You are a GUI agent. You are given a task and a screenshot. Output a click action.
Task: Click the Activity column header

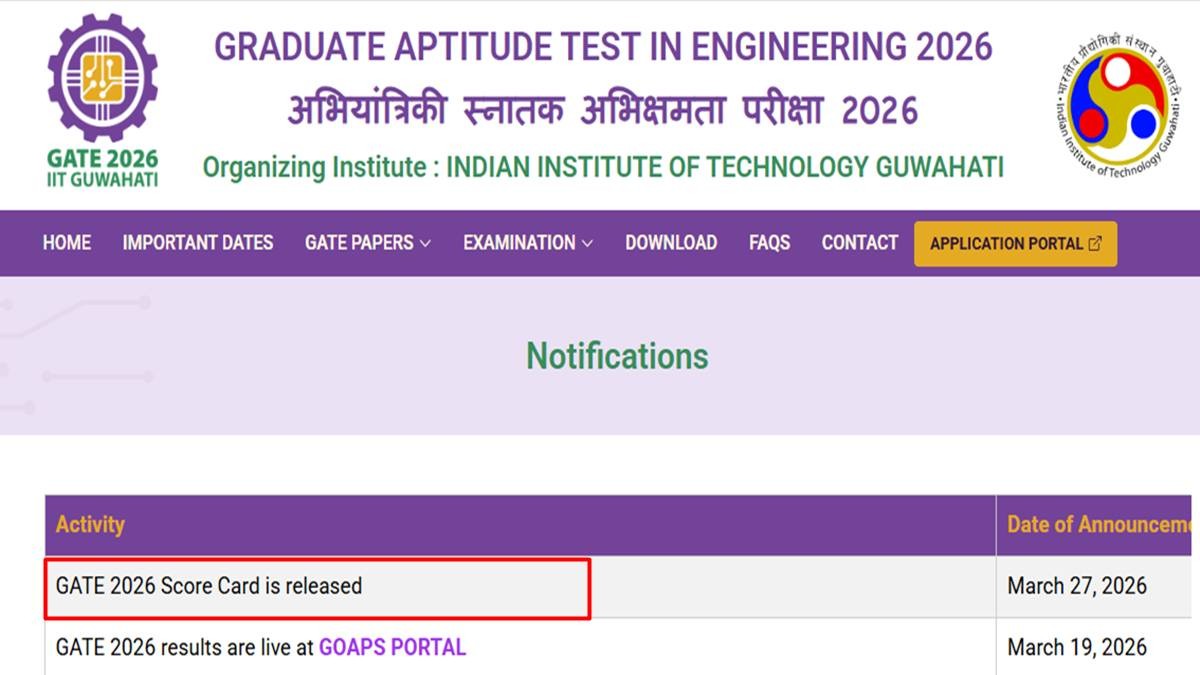[x=90, y=525]
